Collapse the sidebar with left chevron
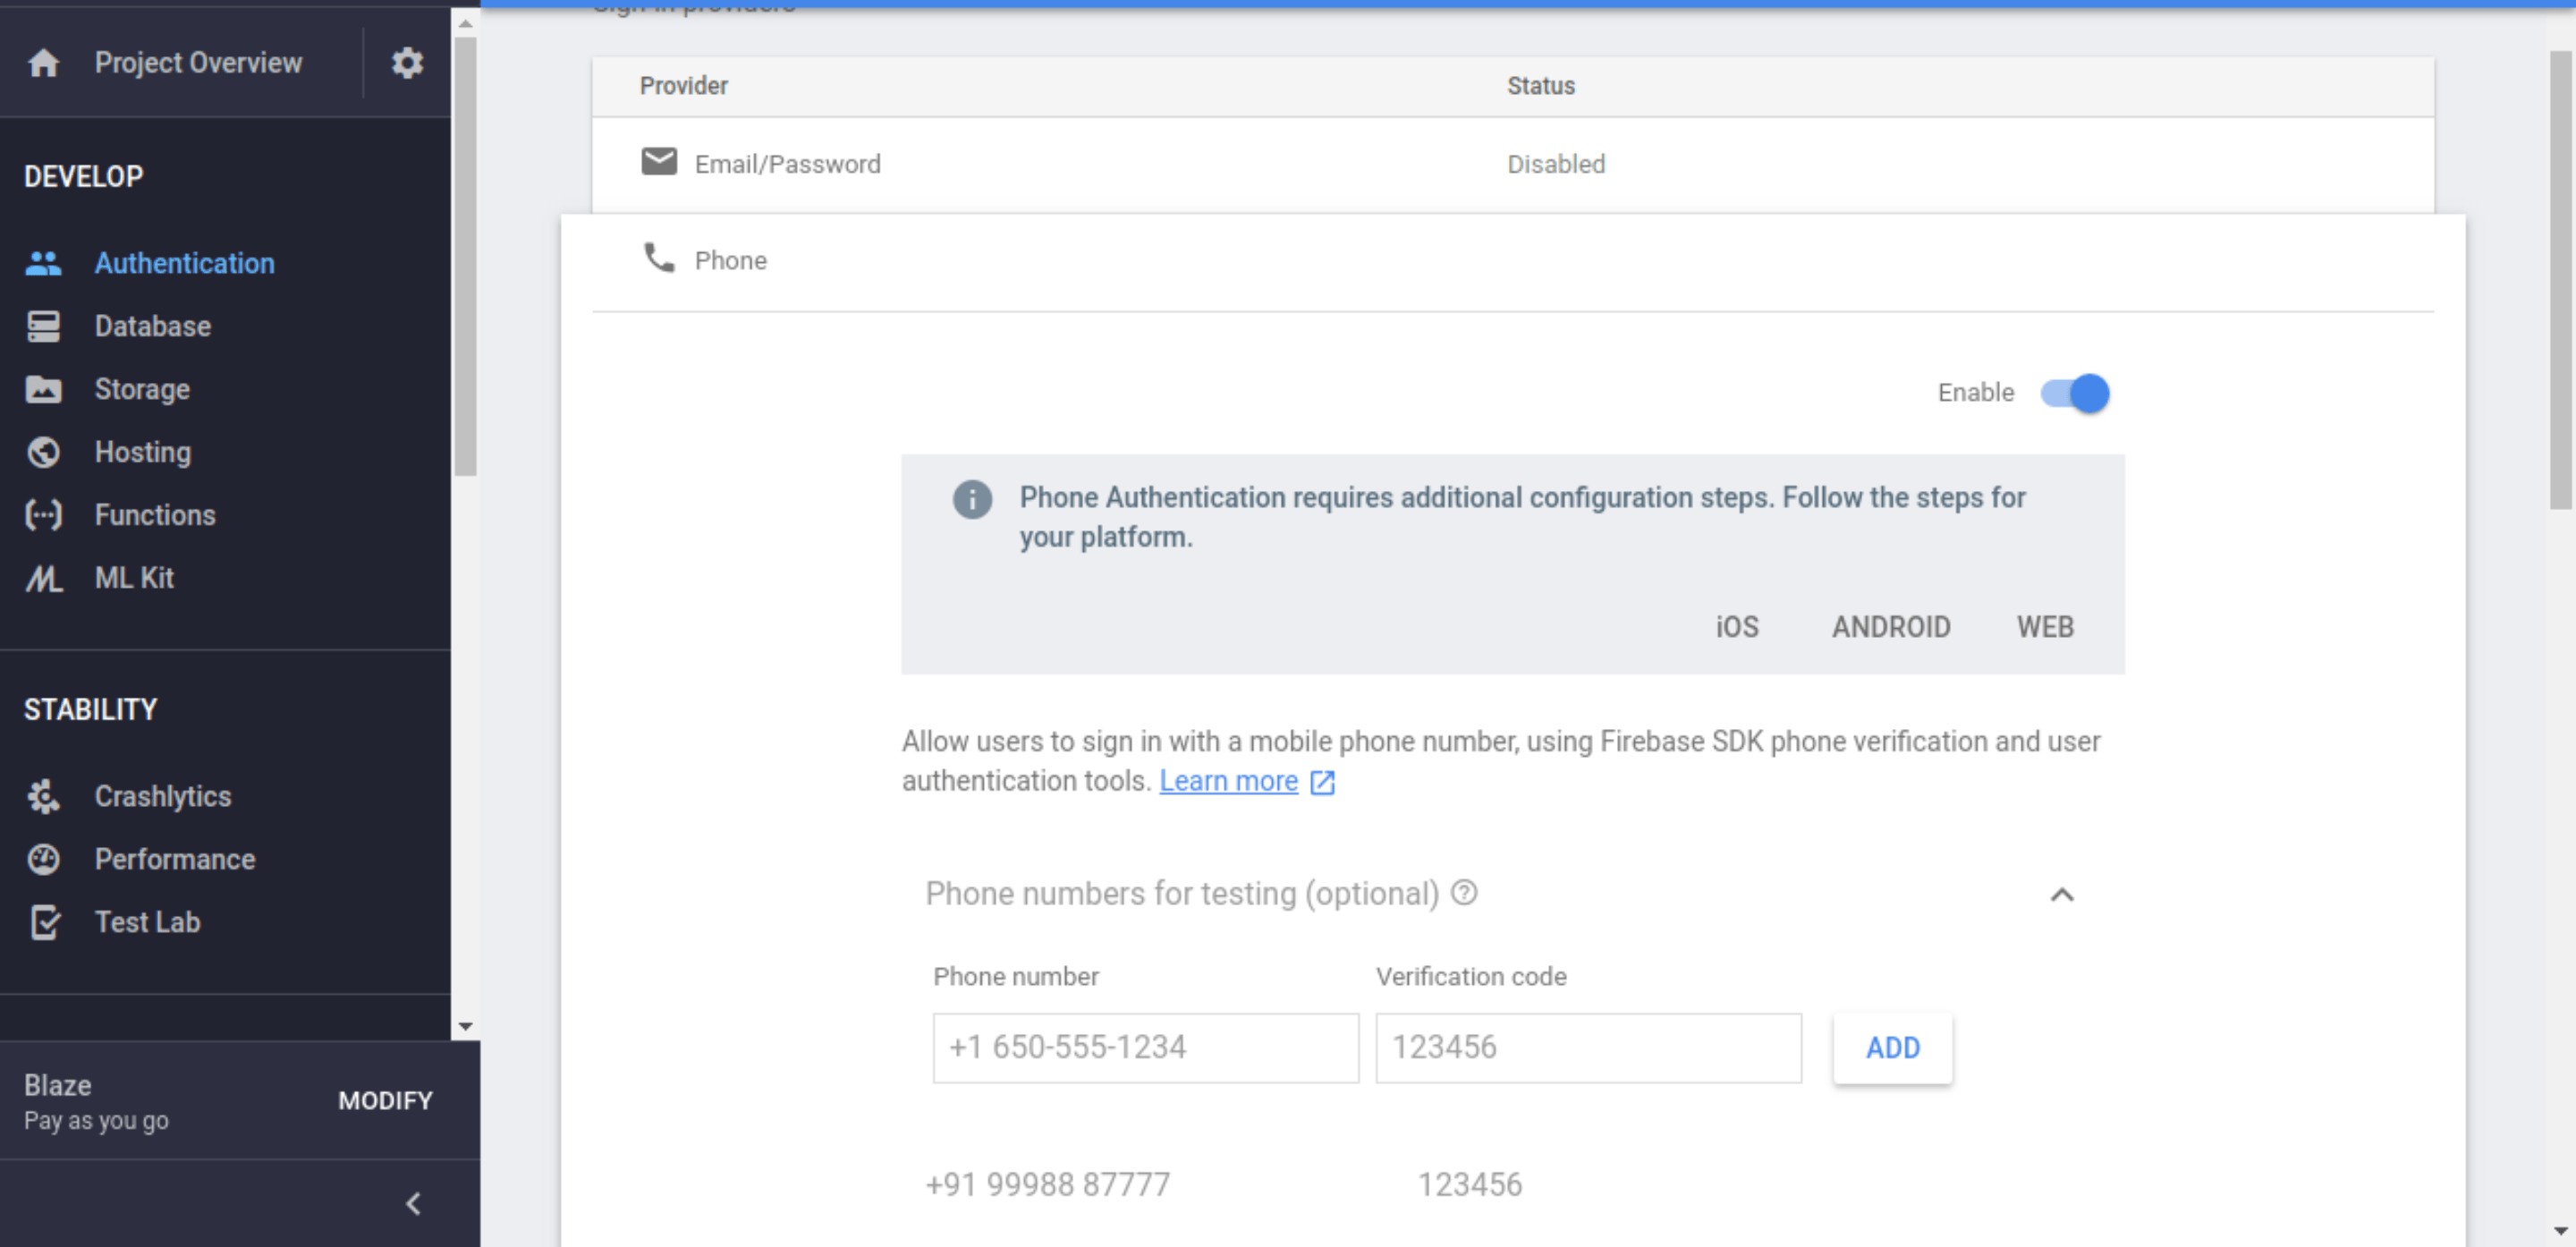The height and width of the screenshot is (1247, 2576). (413, 1204)
